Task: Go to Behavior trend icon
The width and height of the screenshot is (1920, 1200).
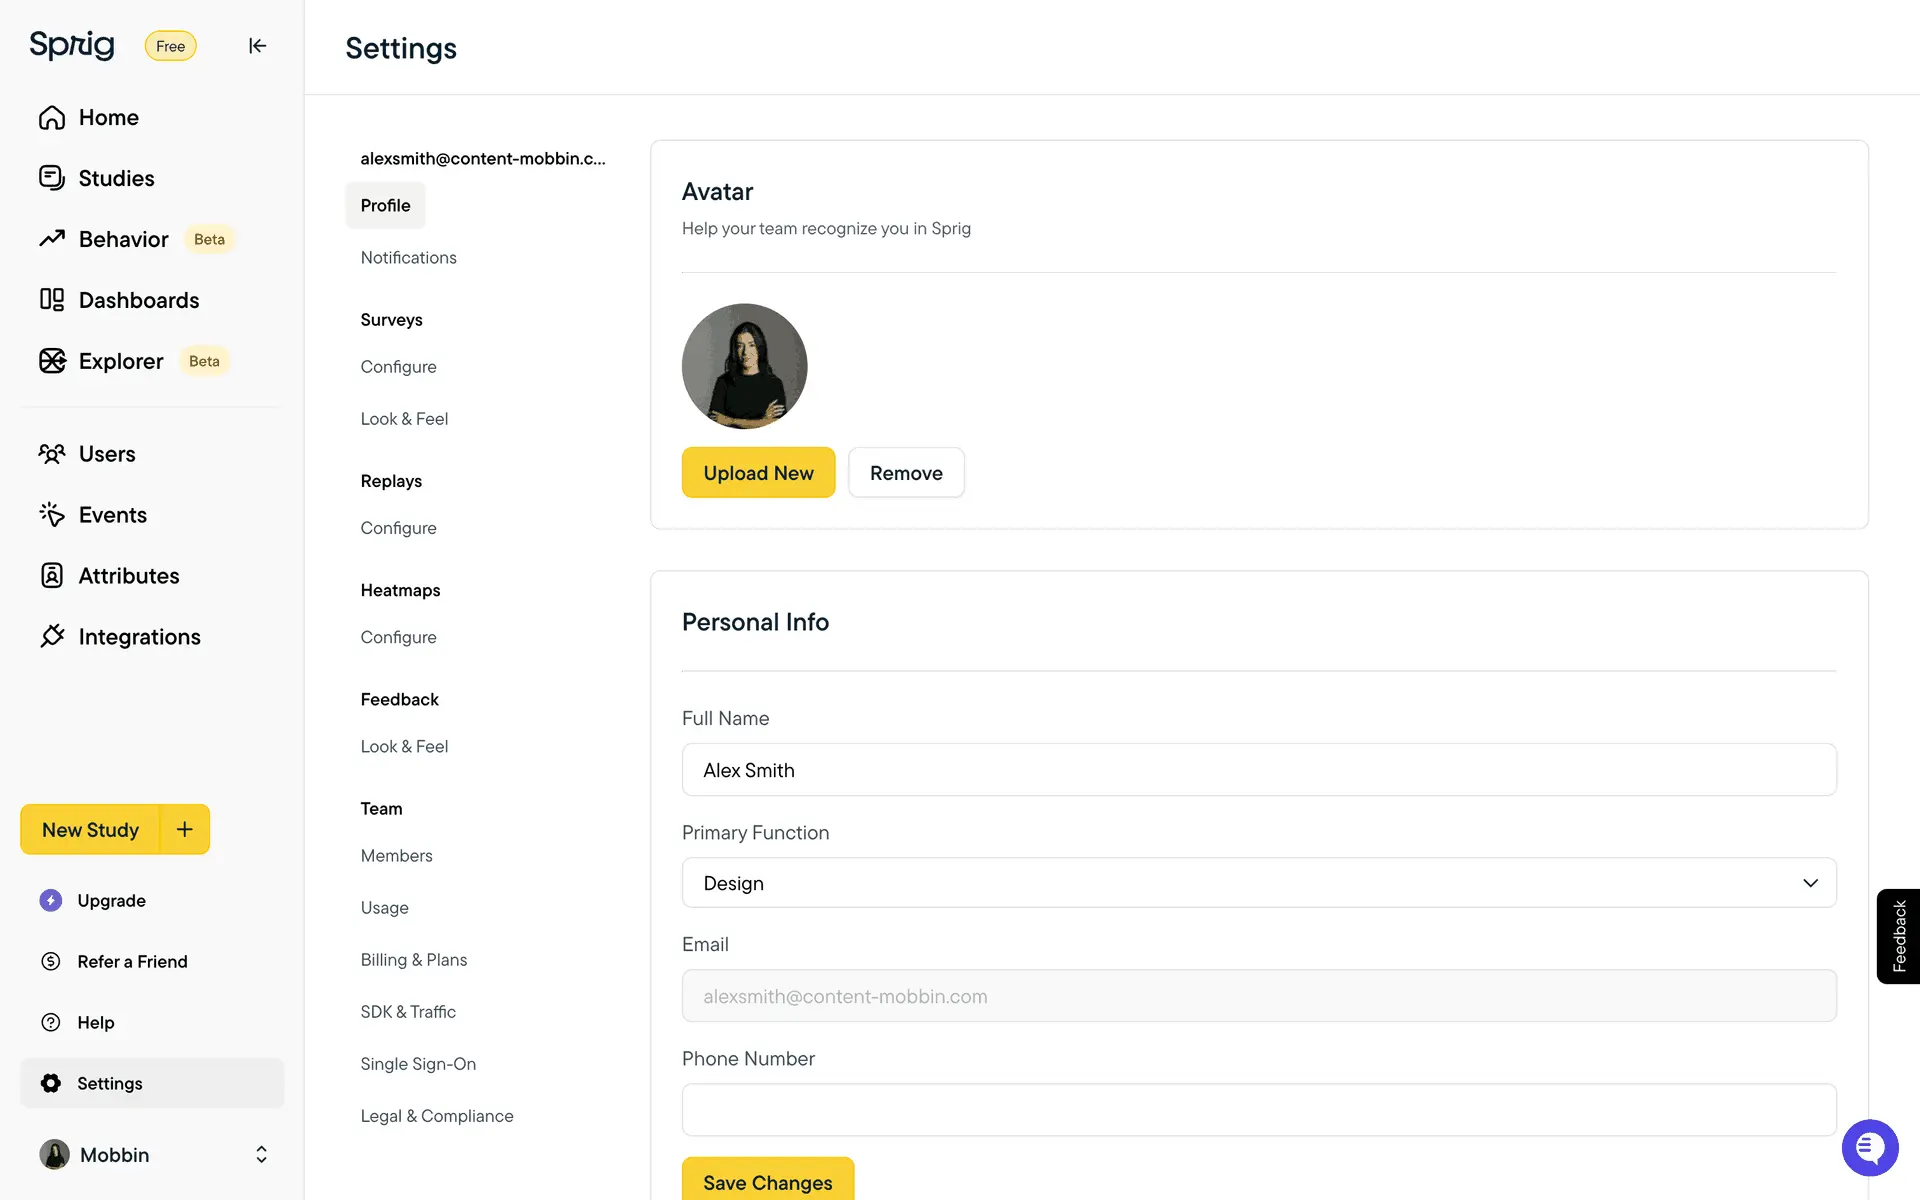Action: 52,239
